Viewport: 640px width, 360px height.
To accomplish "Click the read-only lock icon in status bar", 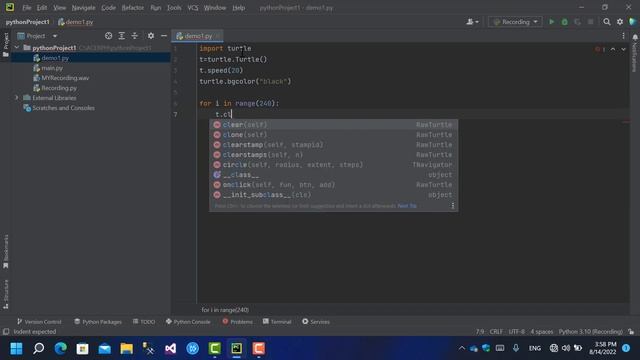I will pos(631,332).
